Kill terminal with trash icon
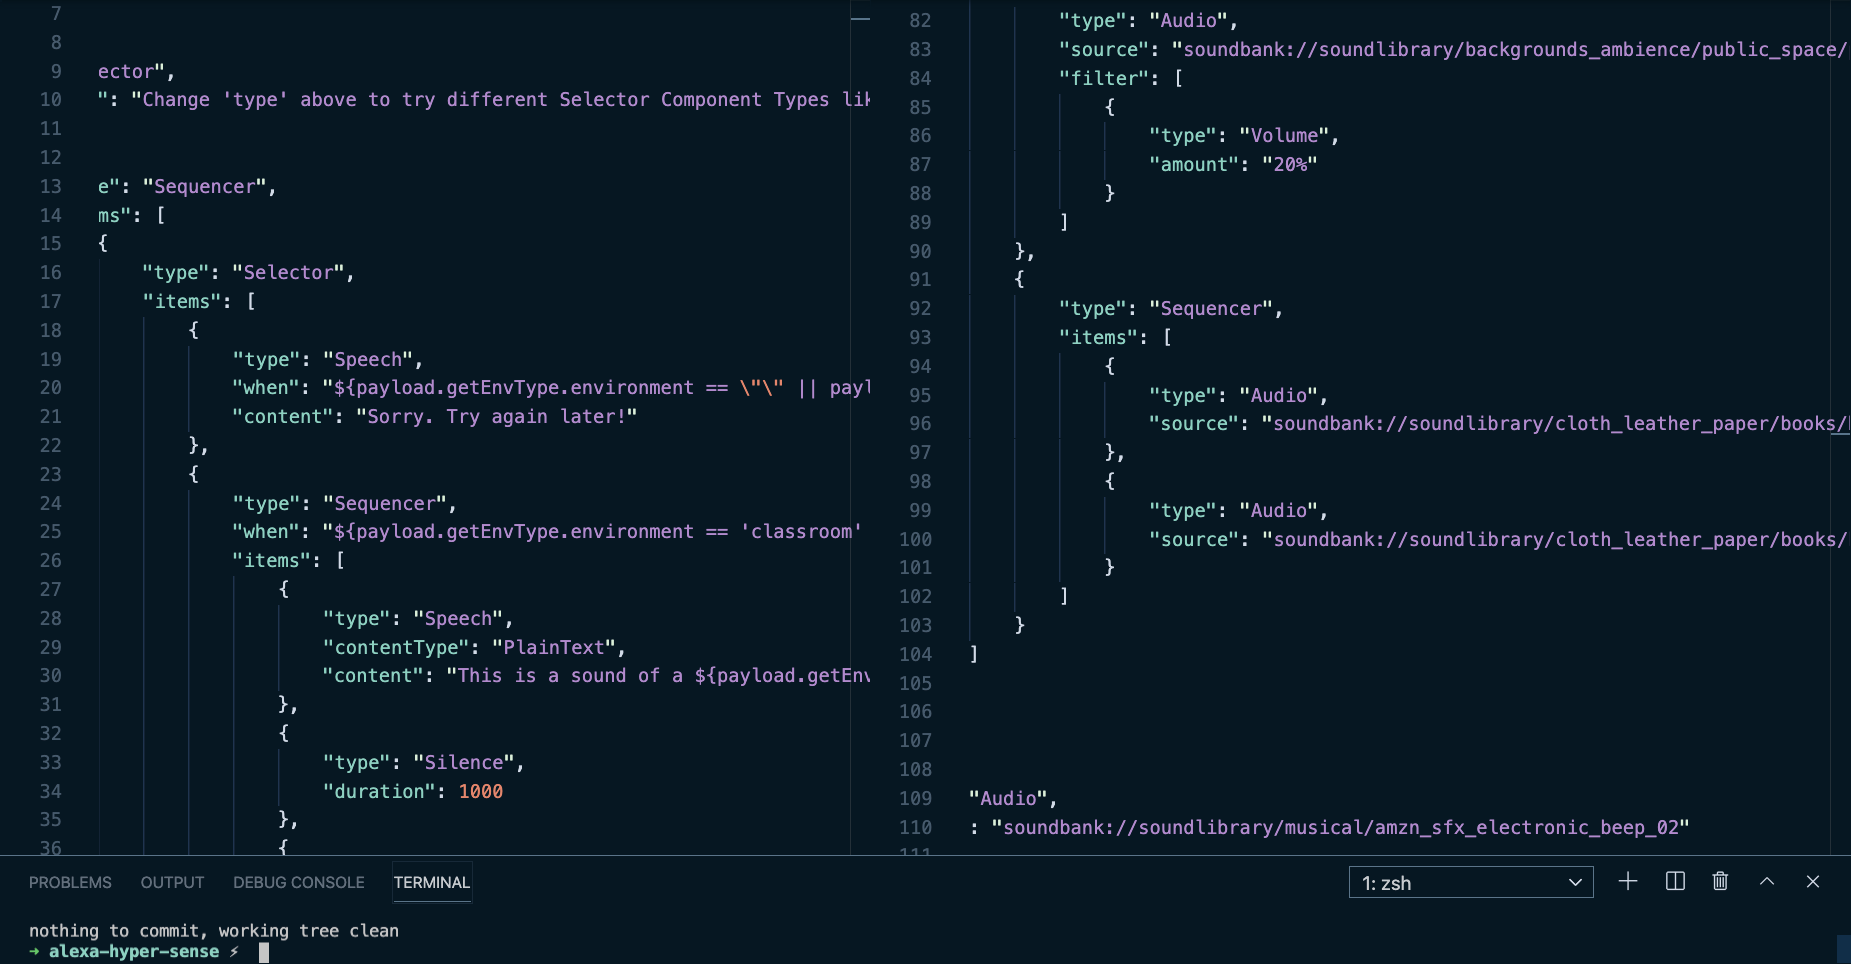Viewport: 1851px width, 964px height. pyautogui.click(x=1720, y=881)
